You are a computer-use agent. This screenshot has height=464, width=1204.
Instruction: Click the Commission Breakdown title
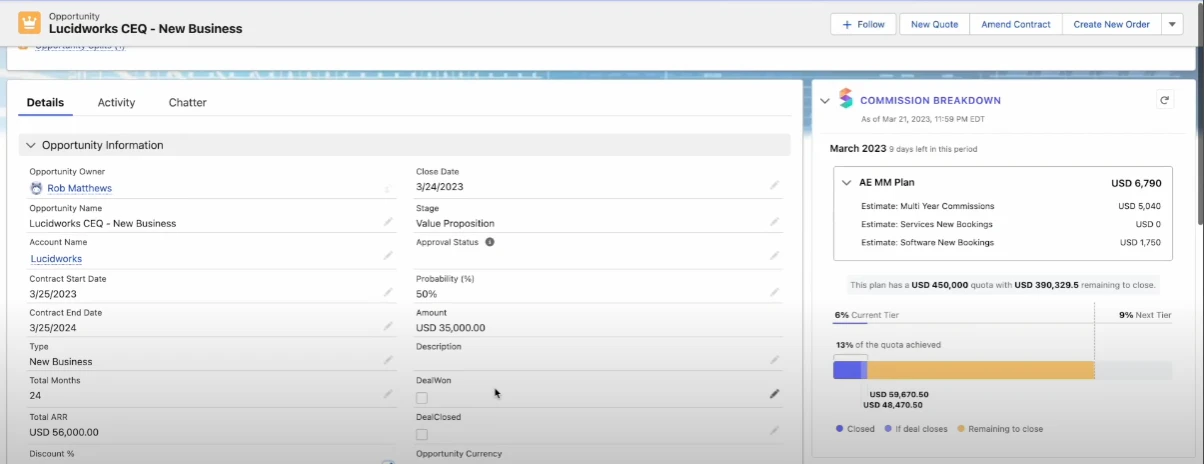pos(930,100)
